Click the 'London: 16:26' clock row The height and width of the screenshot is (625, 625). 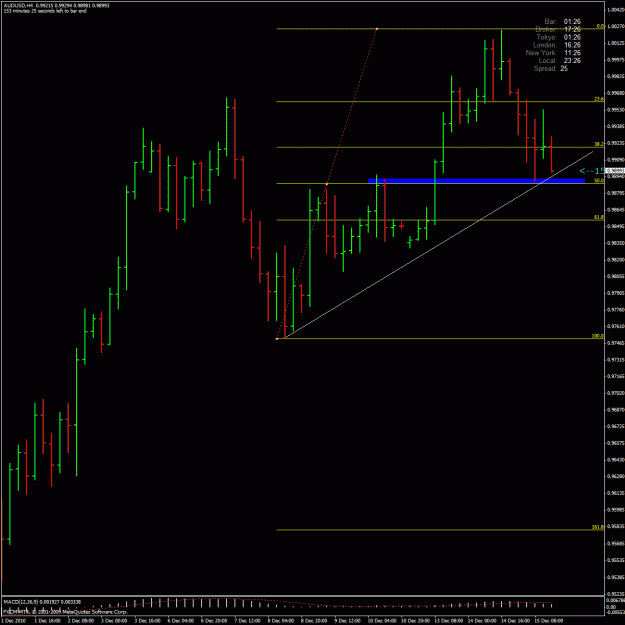coord(557,45)
